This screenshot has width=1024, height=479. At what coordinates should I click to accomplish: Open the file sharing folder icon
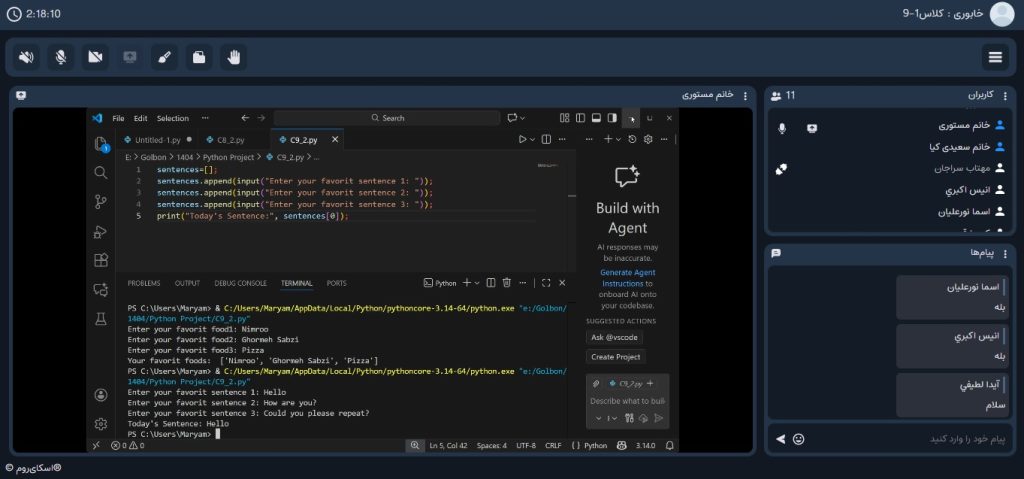[x=199, y=57]
